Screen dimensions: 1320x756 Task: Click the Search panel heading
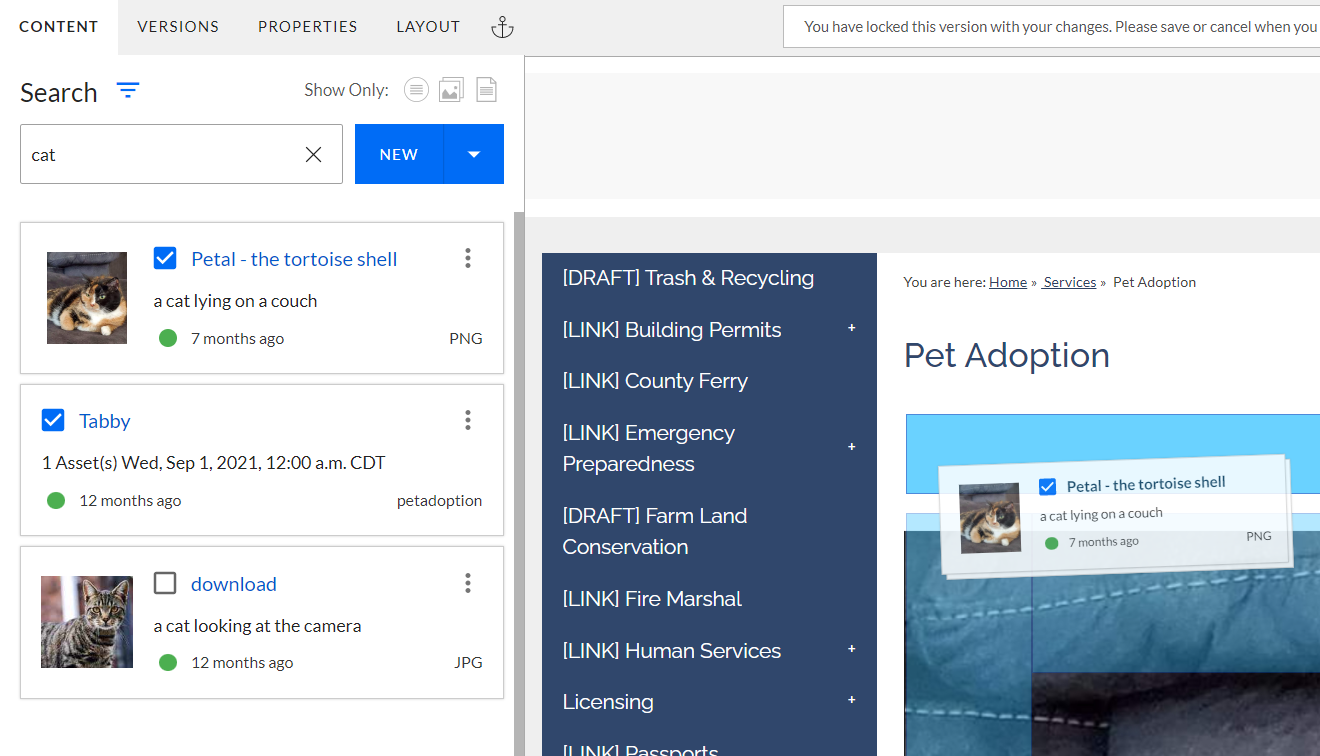click(x=59, y=92)
